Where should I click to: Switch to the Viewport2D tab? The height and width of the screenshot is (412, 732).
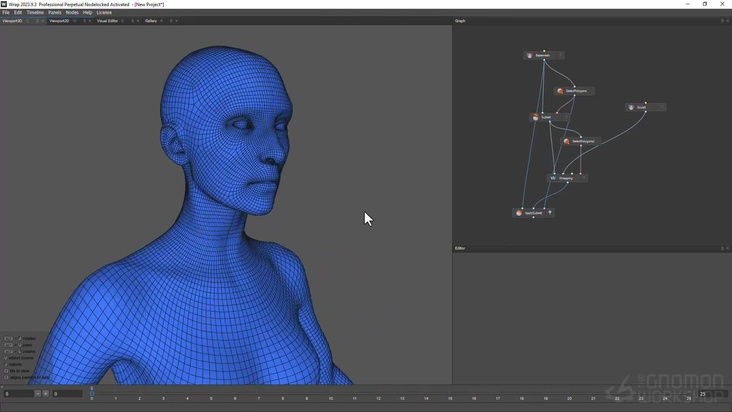click(59, 21)
